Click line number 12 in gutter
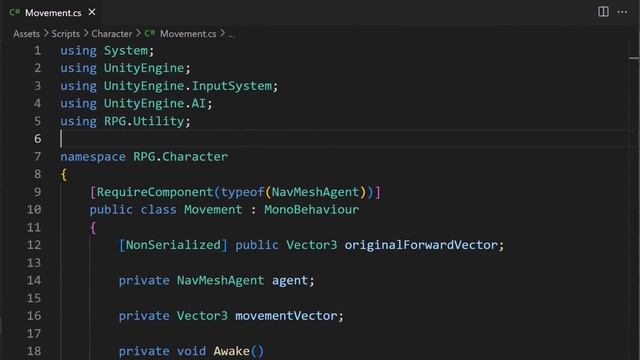 tap(34, 245)
